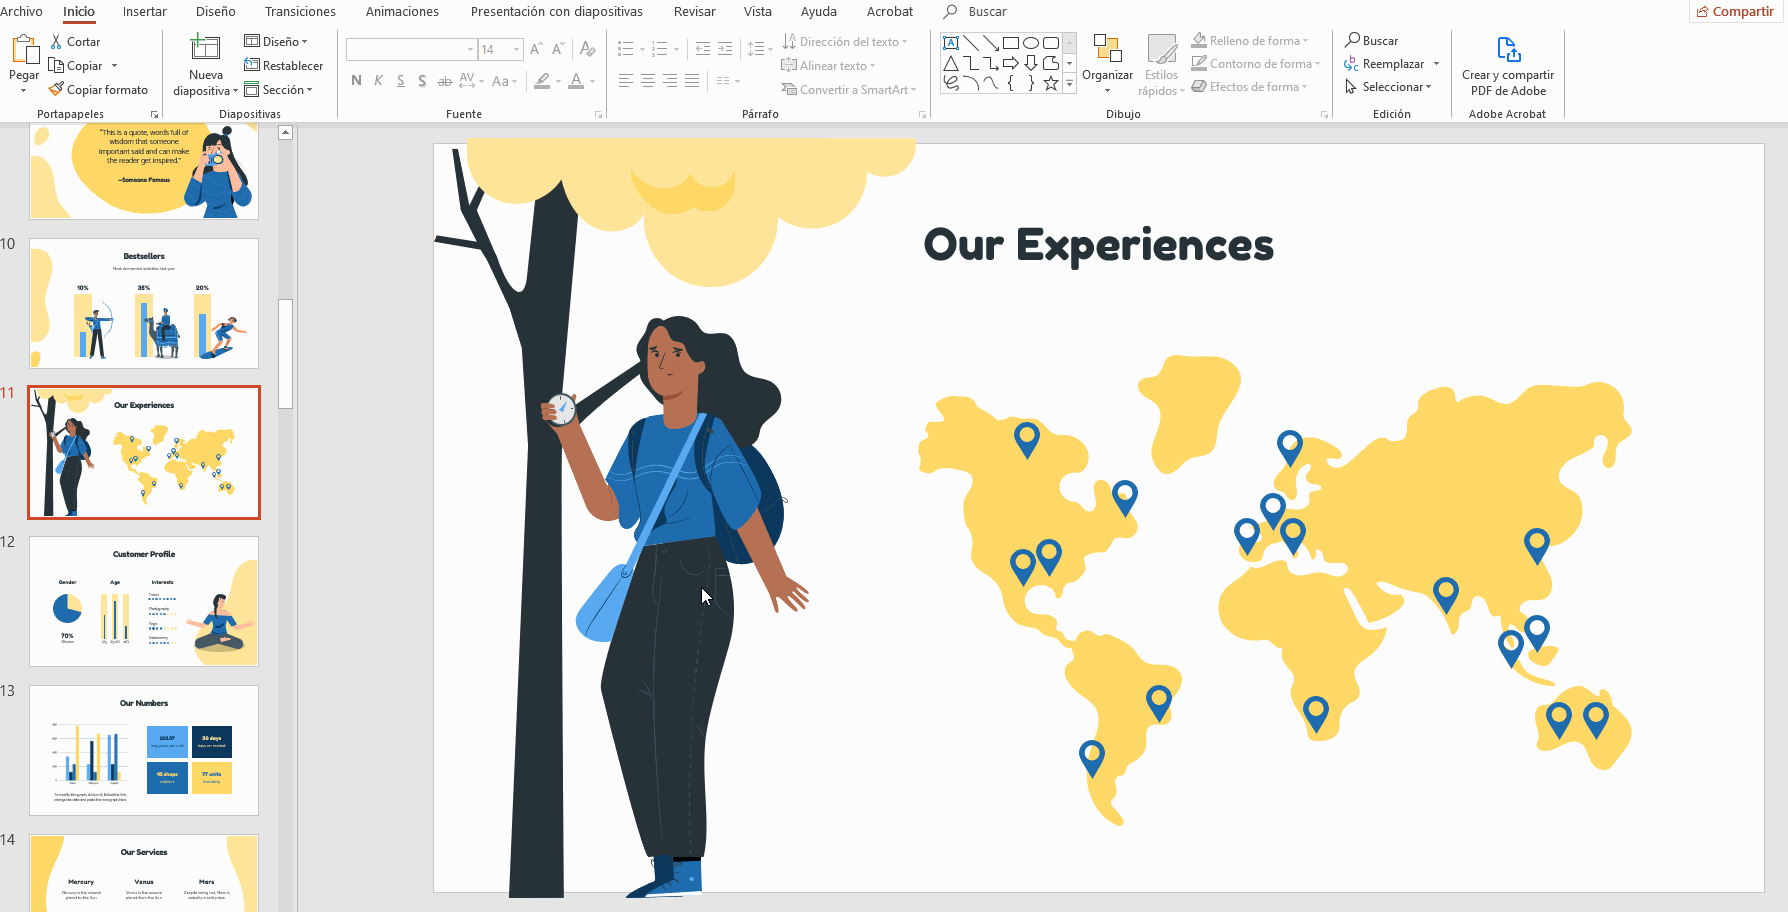Click the increase font size icon
The image size is (1788, 912).
(x=537, y=49)
